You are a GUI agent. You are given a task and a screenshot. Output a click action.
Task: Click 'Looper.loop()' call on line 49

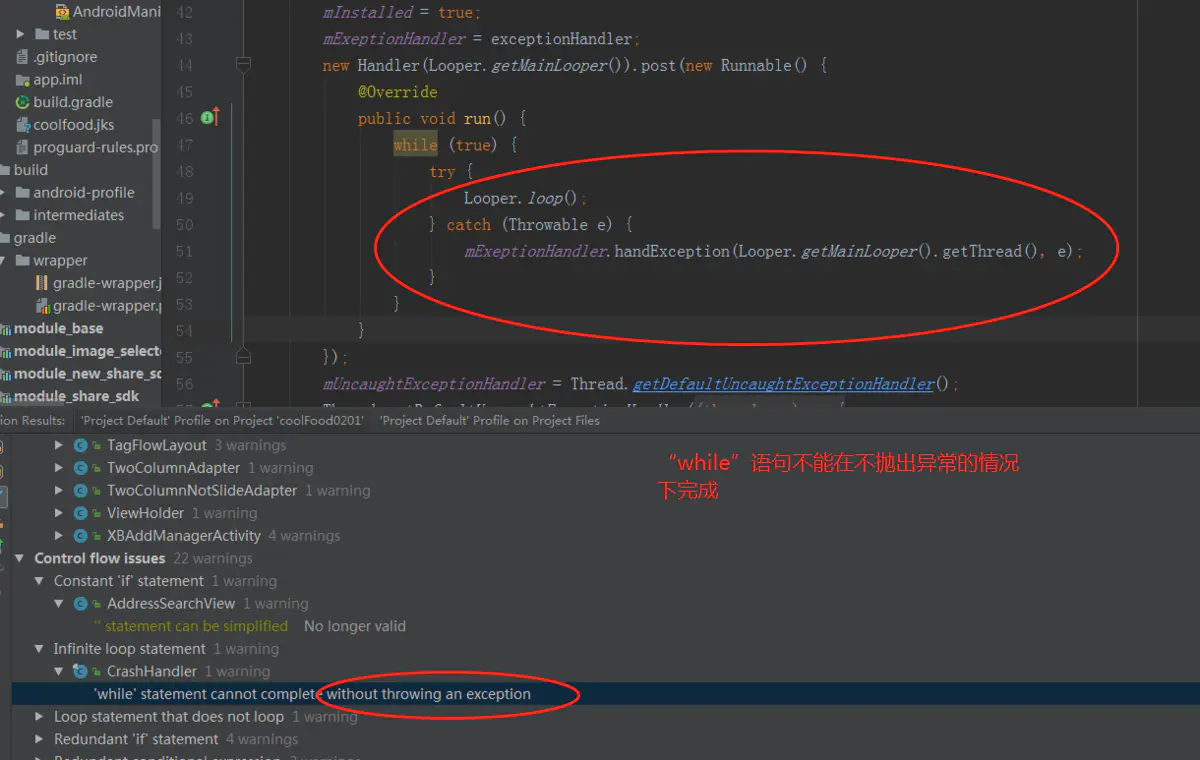pyautogui.click(x=521, y=198)
